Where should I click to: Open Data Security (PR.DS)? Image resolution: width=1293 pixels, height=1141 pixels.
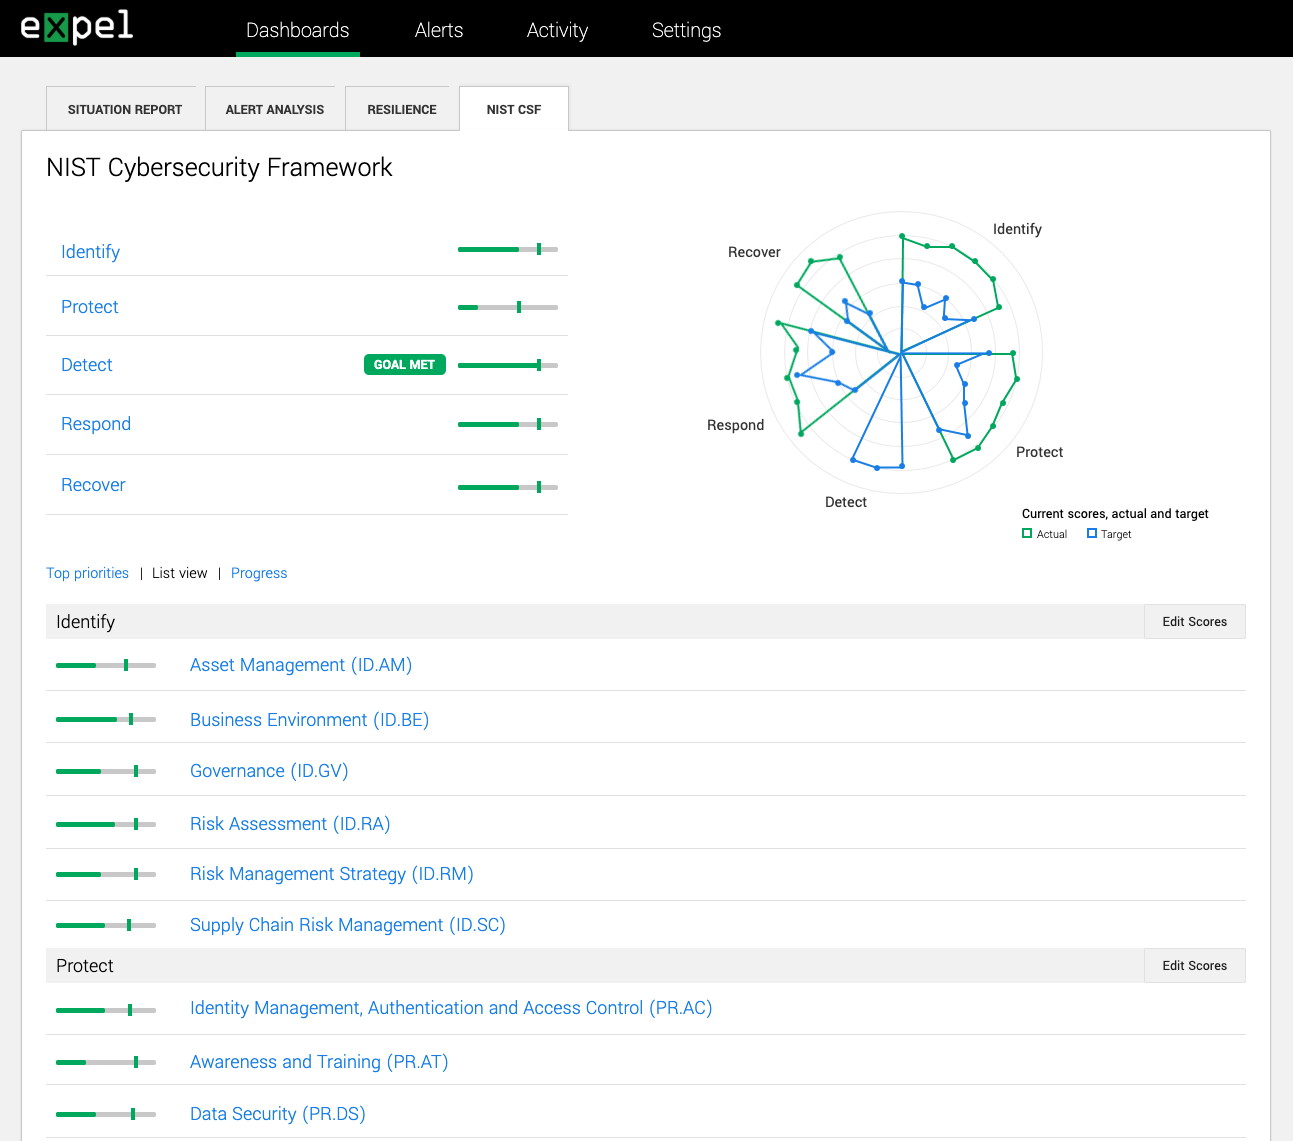pos(278,1114)
